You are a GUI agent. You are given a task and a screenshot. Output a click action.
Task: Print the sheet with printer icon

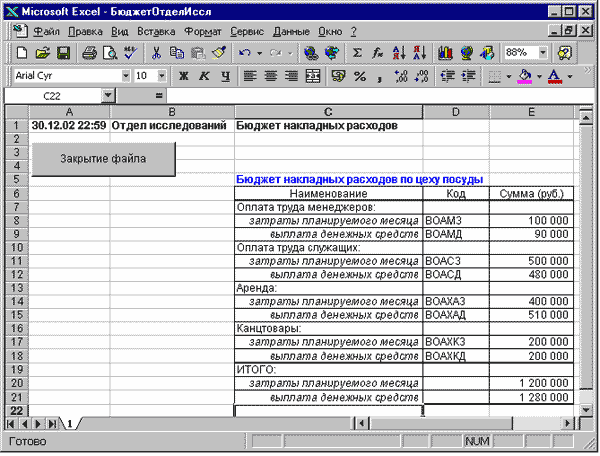point(90,53)
